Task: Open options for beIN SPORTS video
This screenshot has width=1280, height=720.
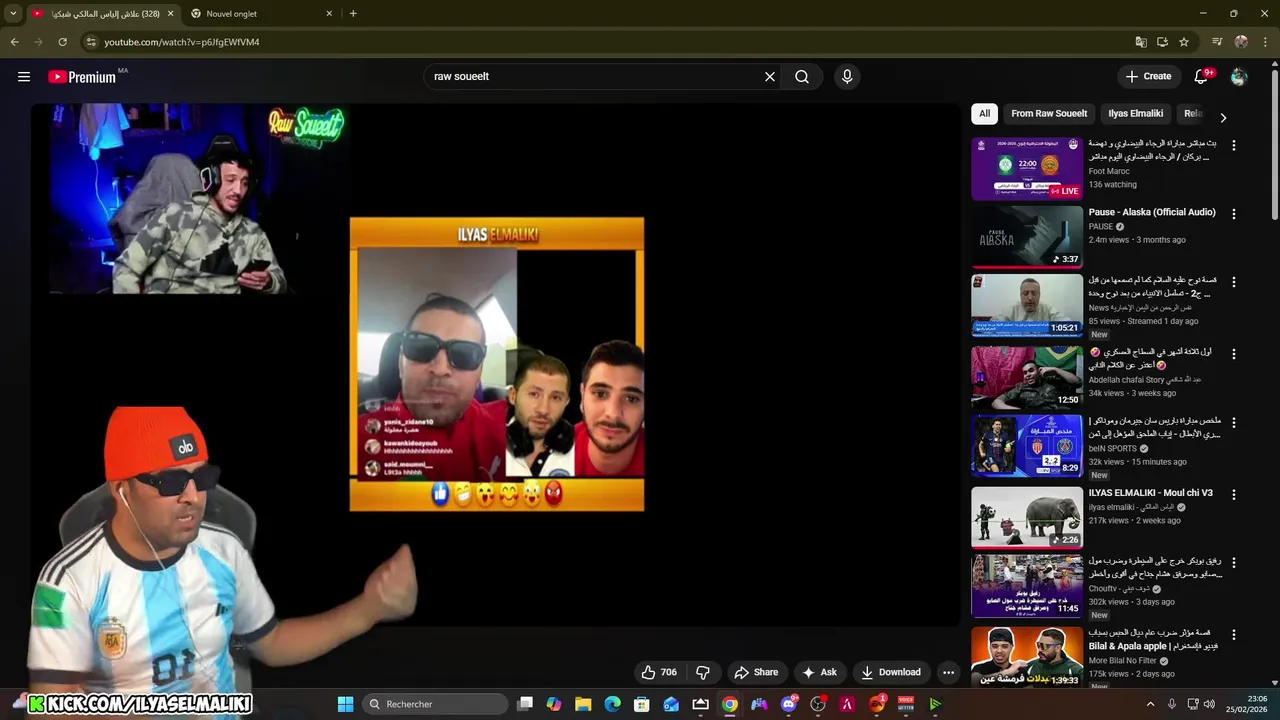Action: (1233, 422)
